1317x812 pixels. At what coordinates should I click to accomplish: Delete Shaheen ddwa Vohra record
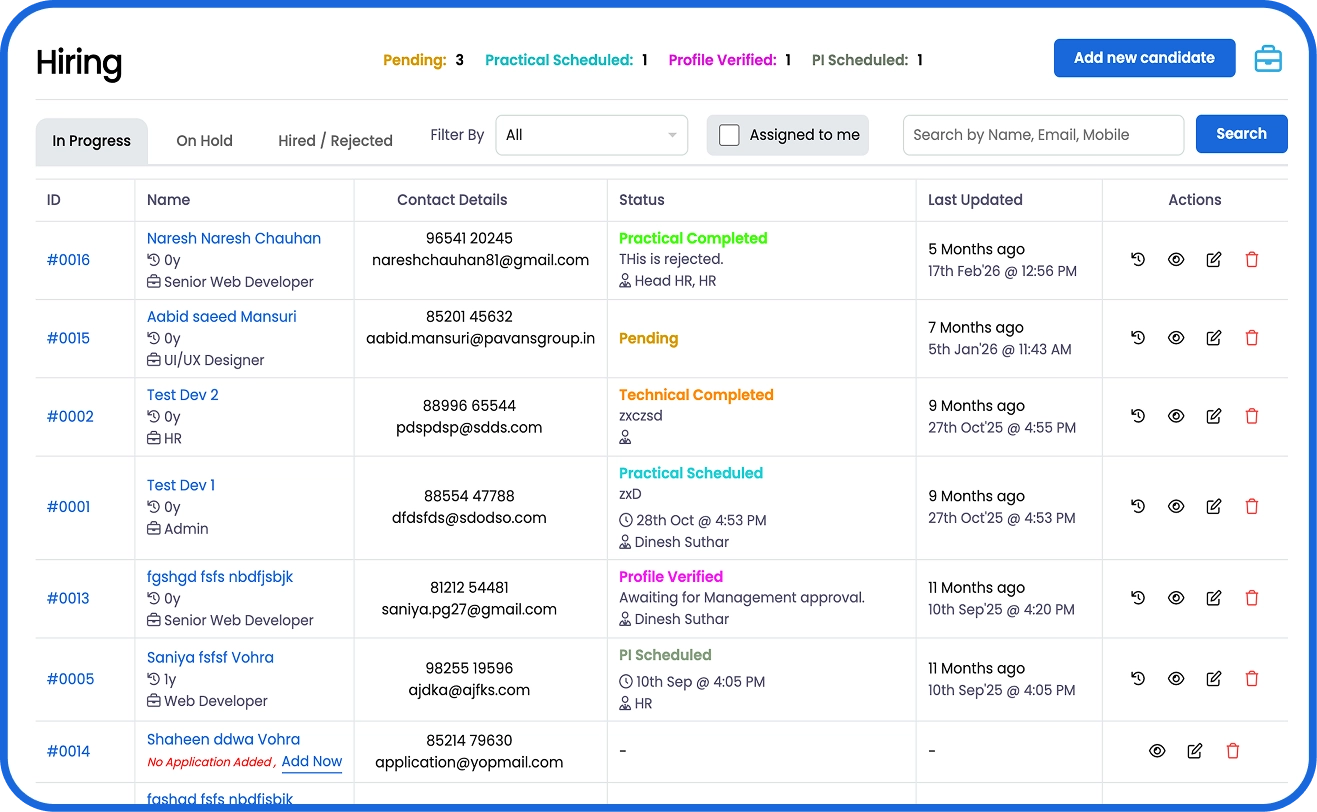tap(1233, 751)
